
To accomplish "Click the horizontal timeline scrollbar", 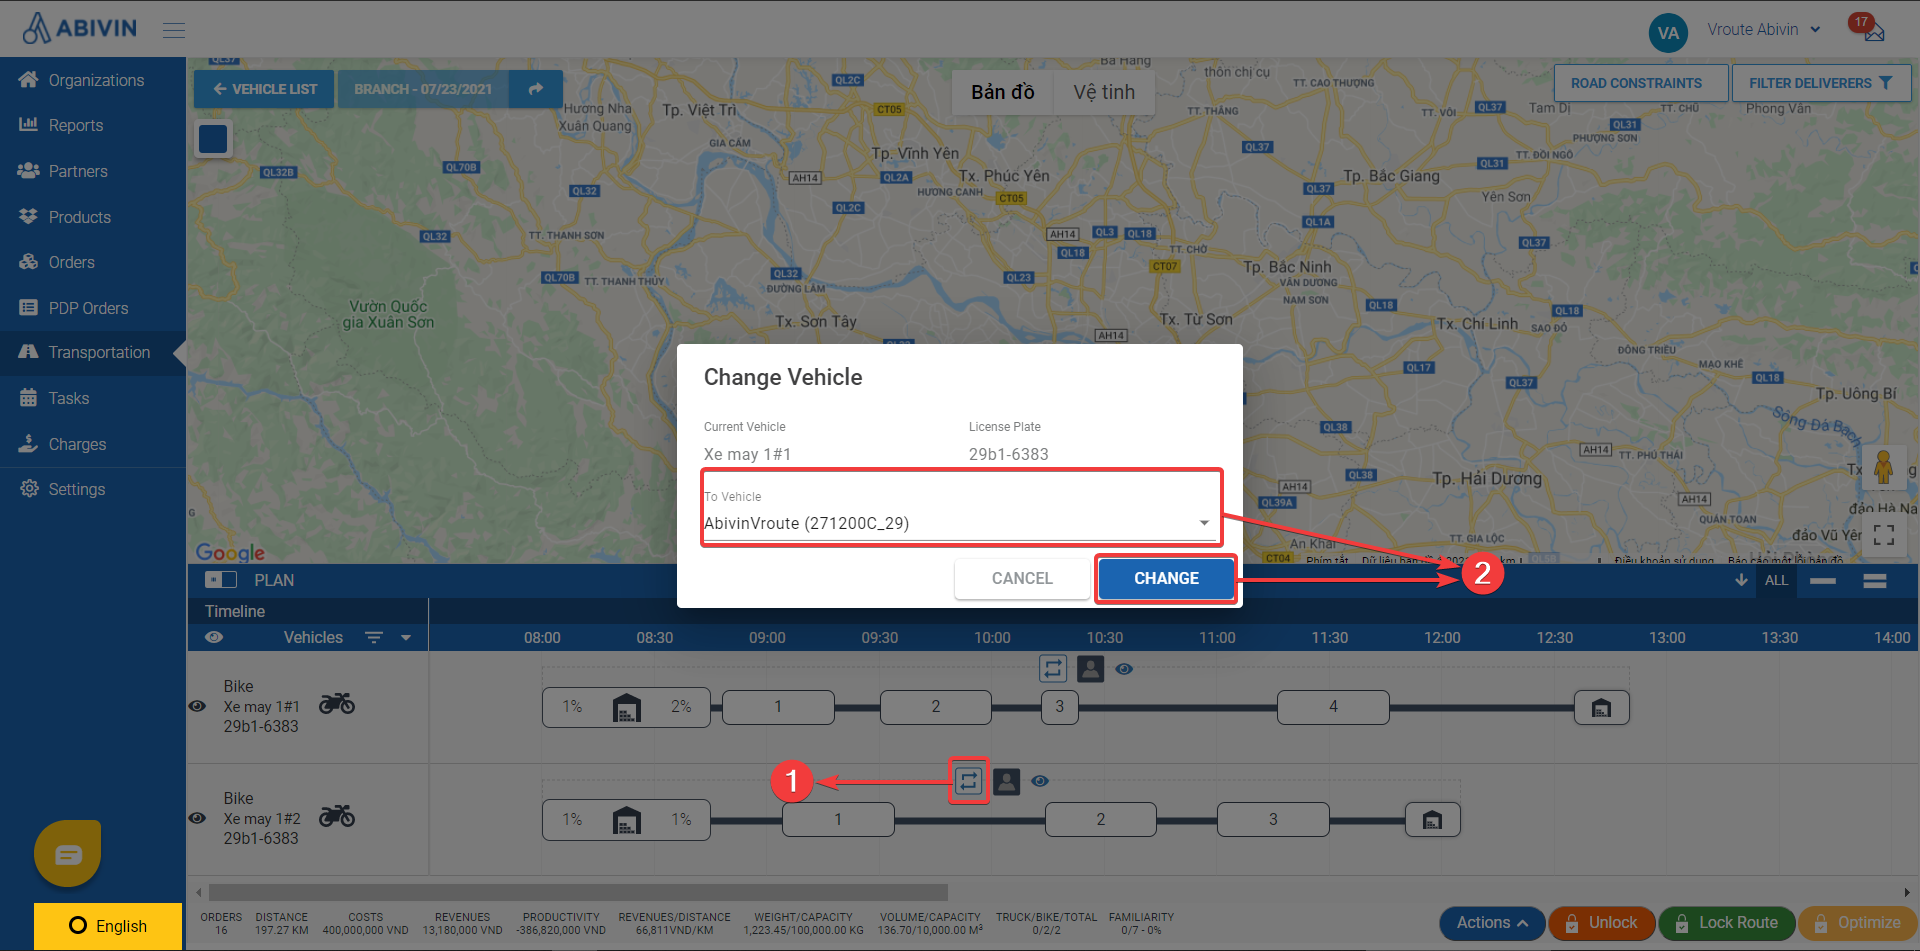I will click(x=578, y=892).
